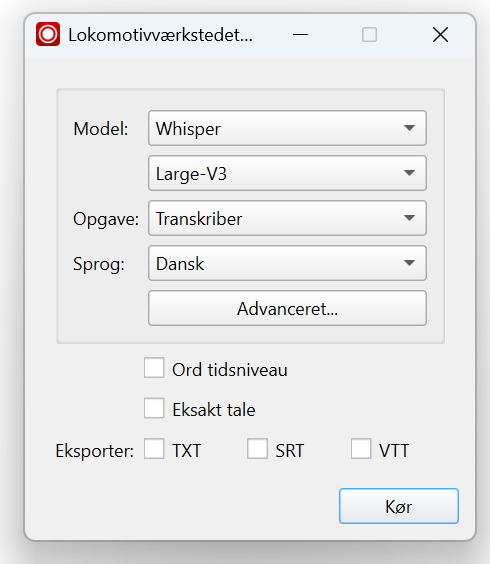490x564 pixels.
Task: Open the Whisper model dropdown arrow
Action: [x=409, y=128]
